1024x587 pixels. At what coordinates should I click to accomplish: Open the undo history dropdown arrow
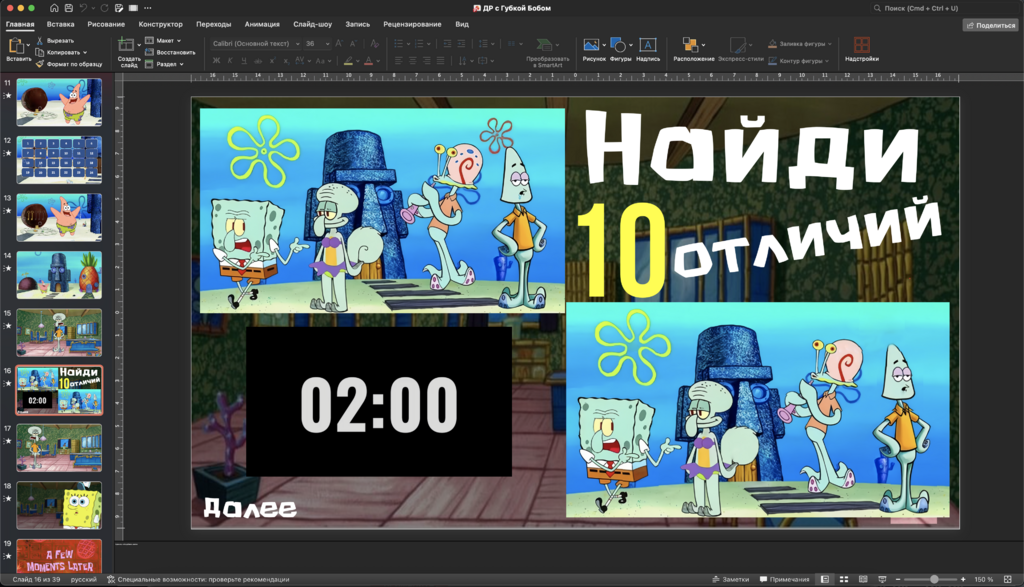coord(92,8)
